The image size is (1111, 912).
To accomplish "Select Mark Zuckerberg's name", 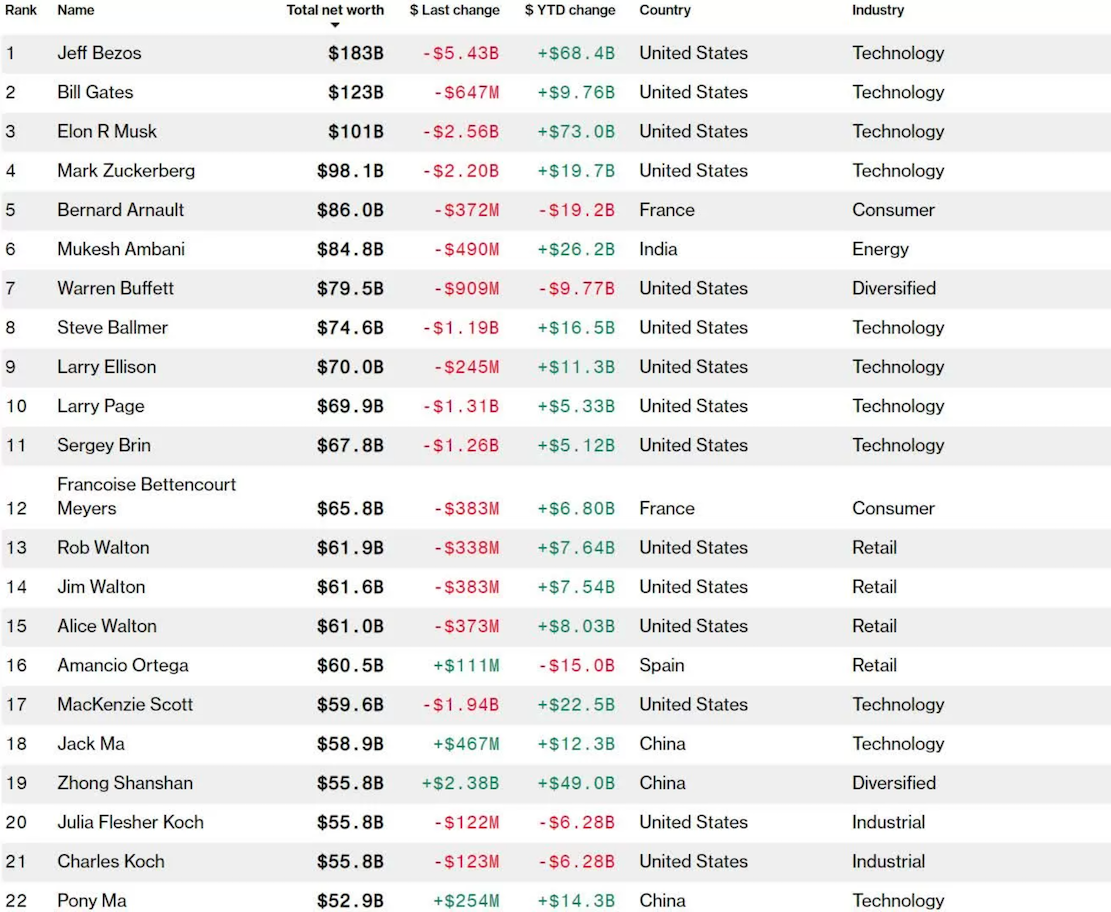I will (126, 171).
